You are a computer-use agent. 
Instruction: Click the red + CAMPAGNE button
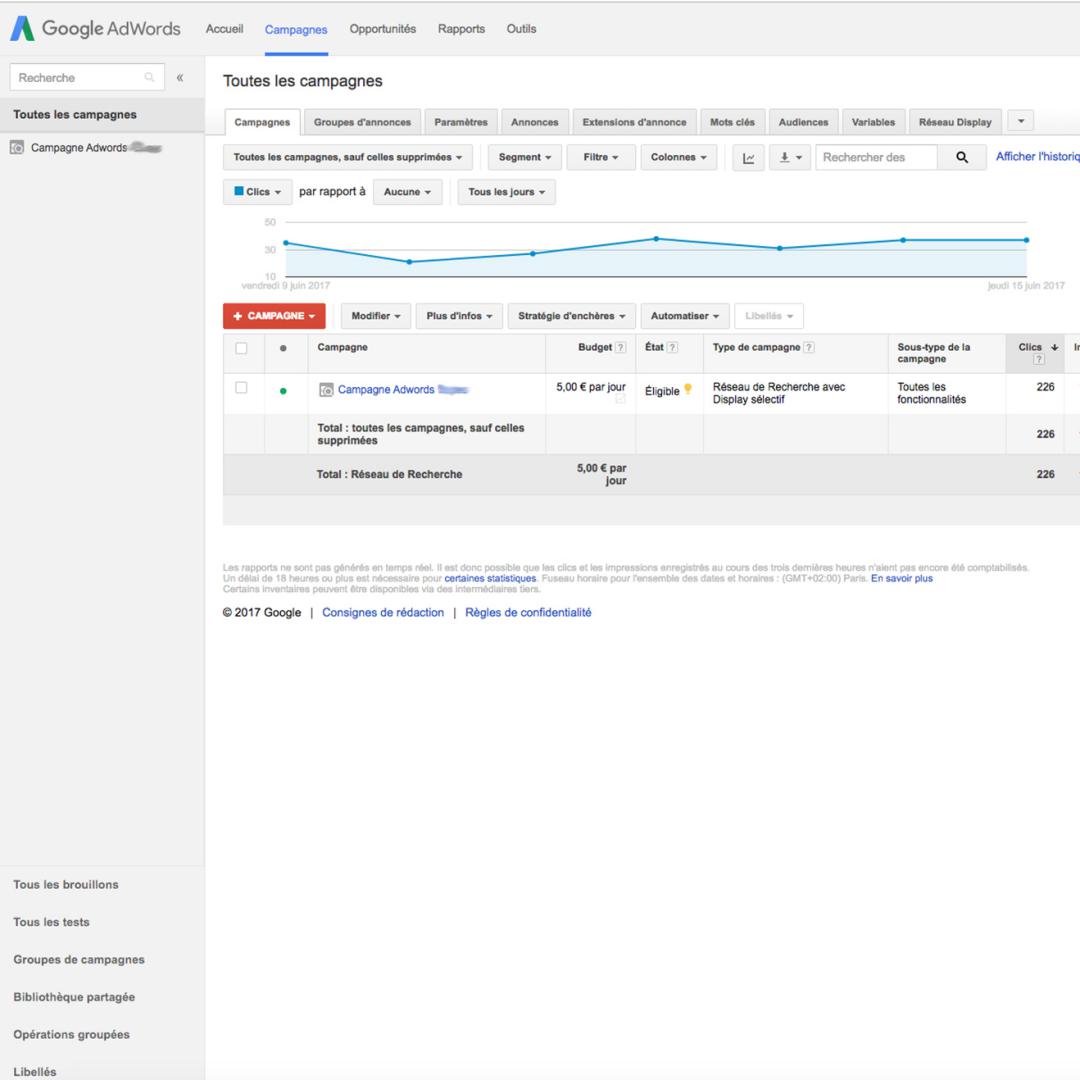coord(274,316)
